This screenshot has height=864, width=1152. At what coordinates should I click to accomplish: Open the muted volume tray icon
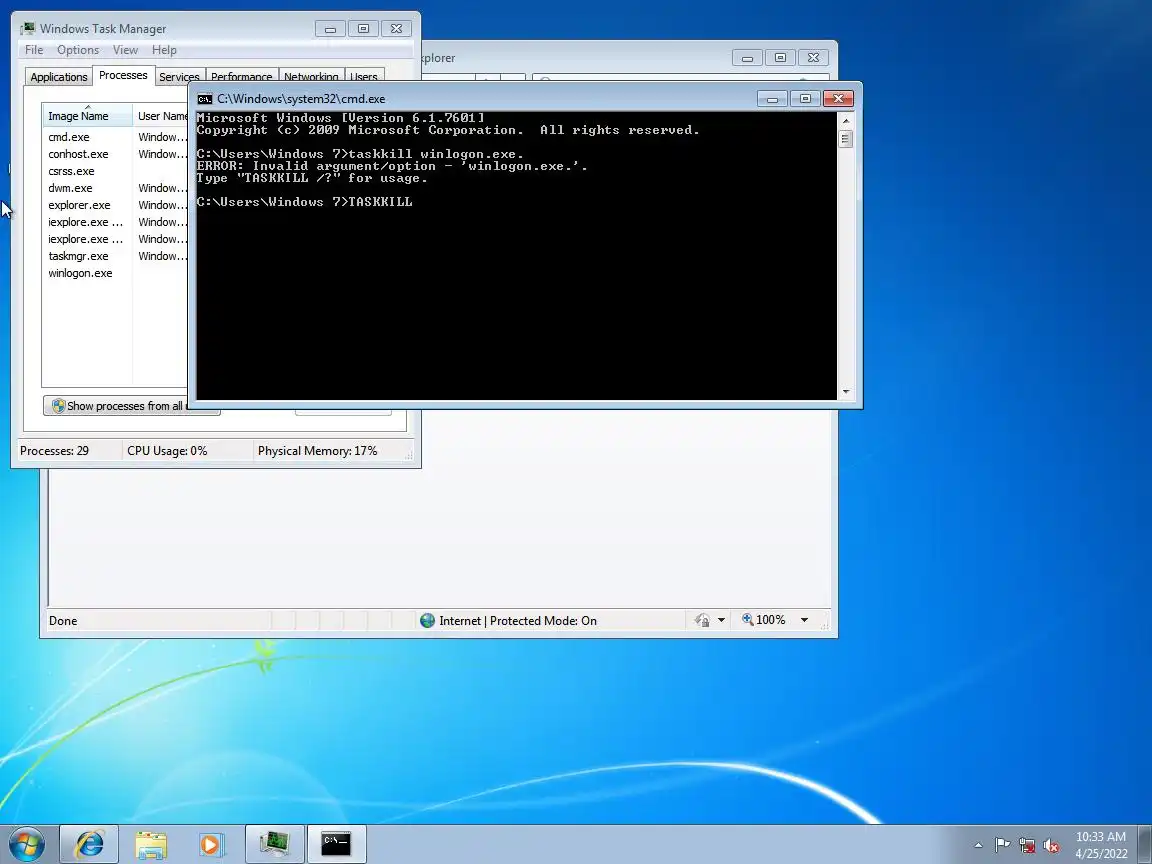pos(1051,845)
